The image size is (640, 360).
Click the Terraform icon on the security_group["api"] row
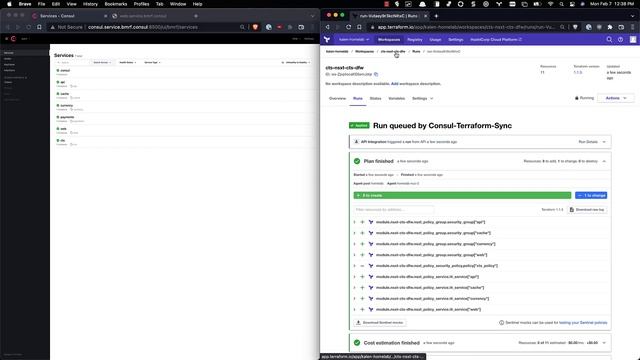[371, 222]
